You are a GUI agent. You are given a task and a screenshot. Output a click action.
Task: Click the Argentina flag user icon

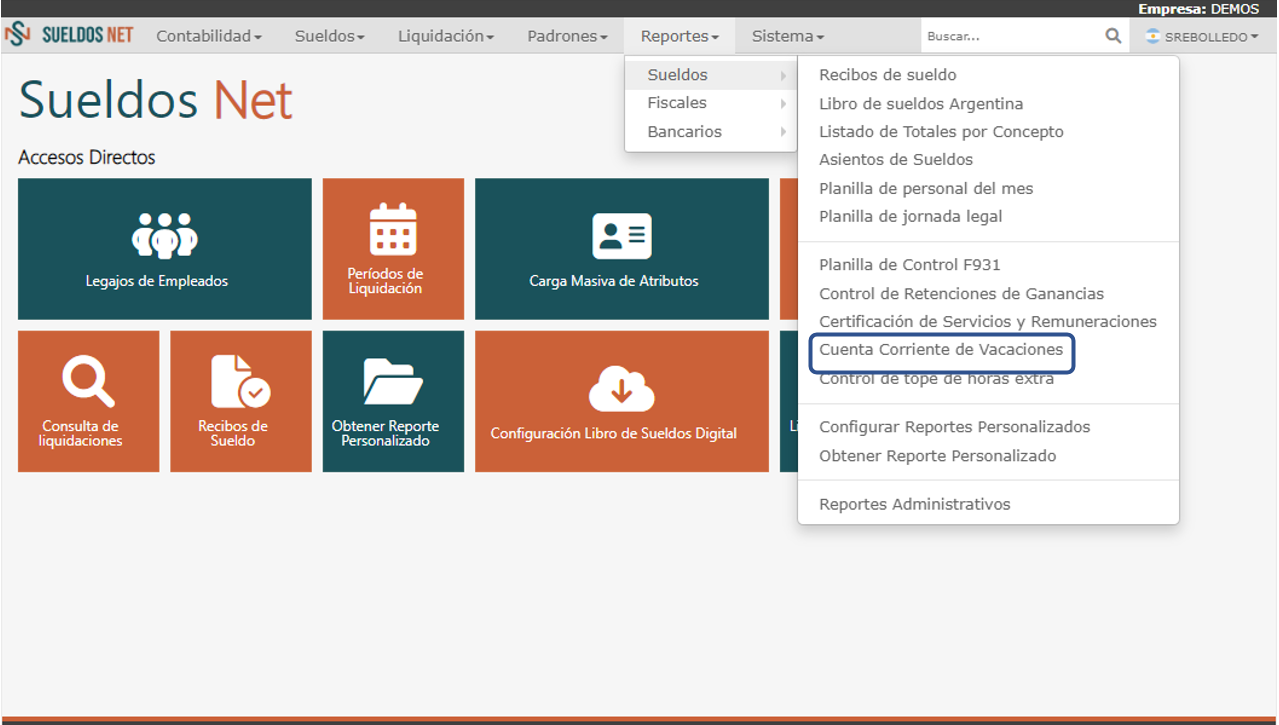[1153, 36]
